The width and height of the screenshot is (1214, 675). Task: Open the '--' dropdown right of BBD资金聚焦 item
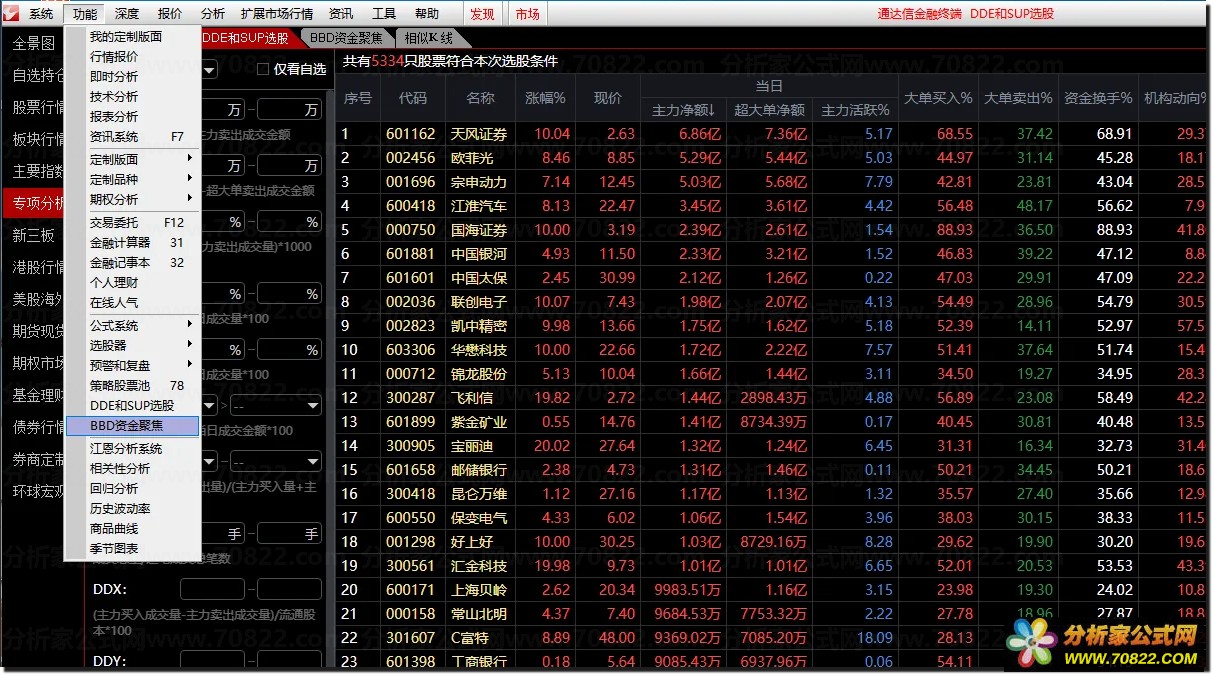pyautogui.click(x=275, y=461)
